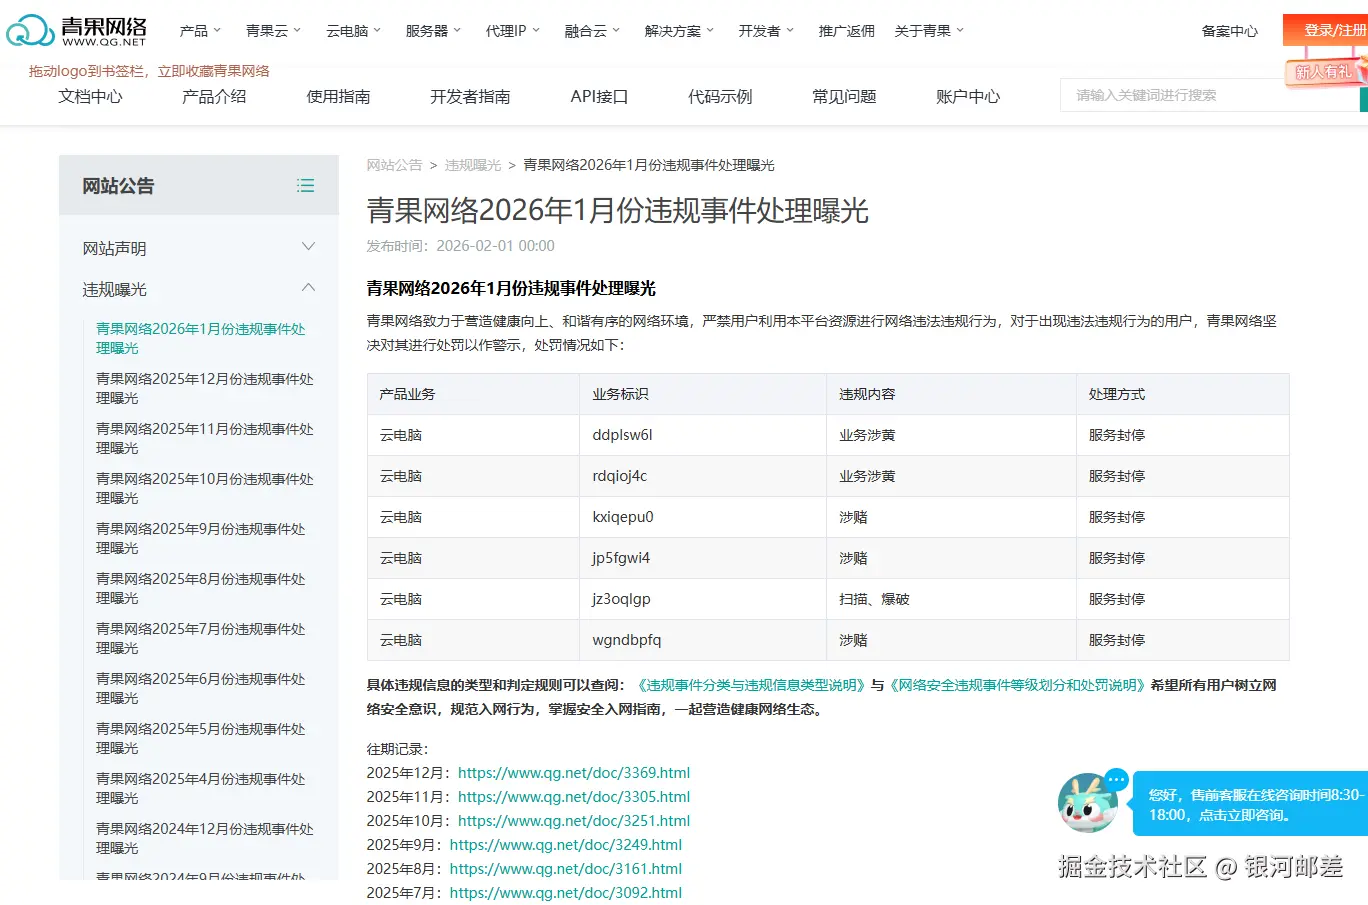This screenshot has height=905, width=1368.
Task: Open the doc/3369.html link
Action: tap(574, 773)
